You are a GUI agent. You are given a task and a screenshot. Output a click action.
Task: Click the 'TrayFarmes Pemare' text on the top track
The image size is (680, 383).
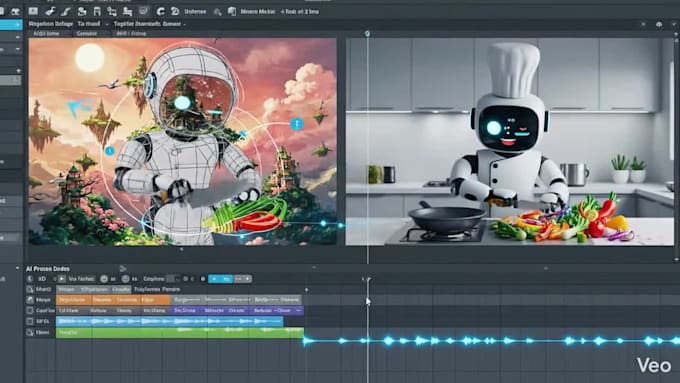(157, 289)
